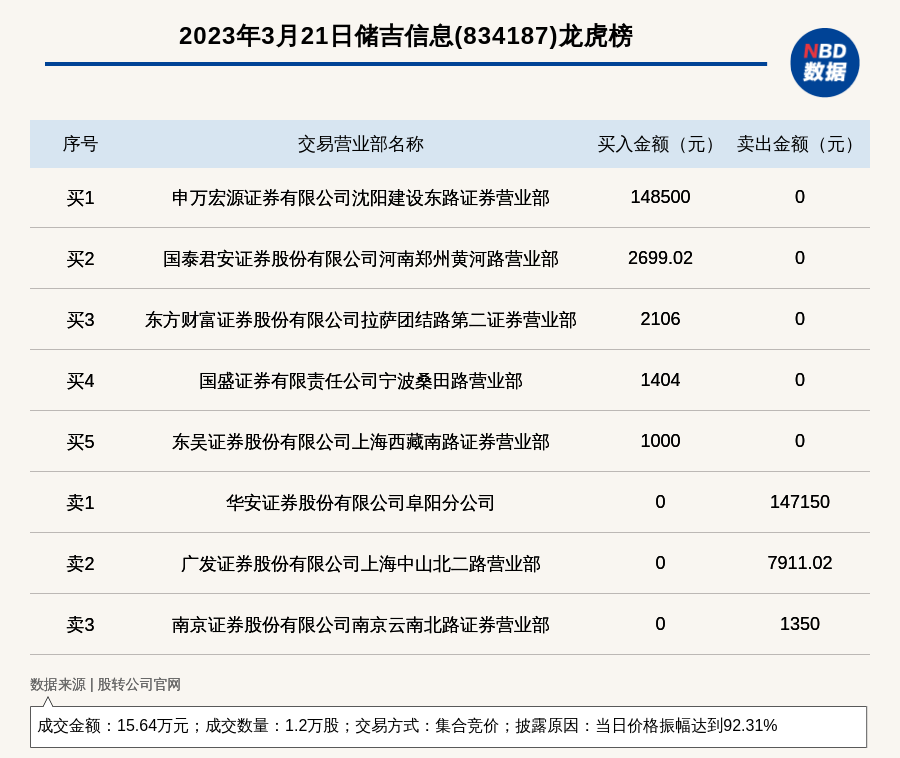This screenshot has width=900, height=758.
Task: Select the 买5 row label
Action: 80,442
